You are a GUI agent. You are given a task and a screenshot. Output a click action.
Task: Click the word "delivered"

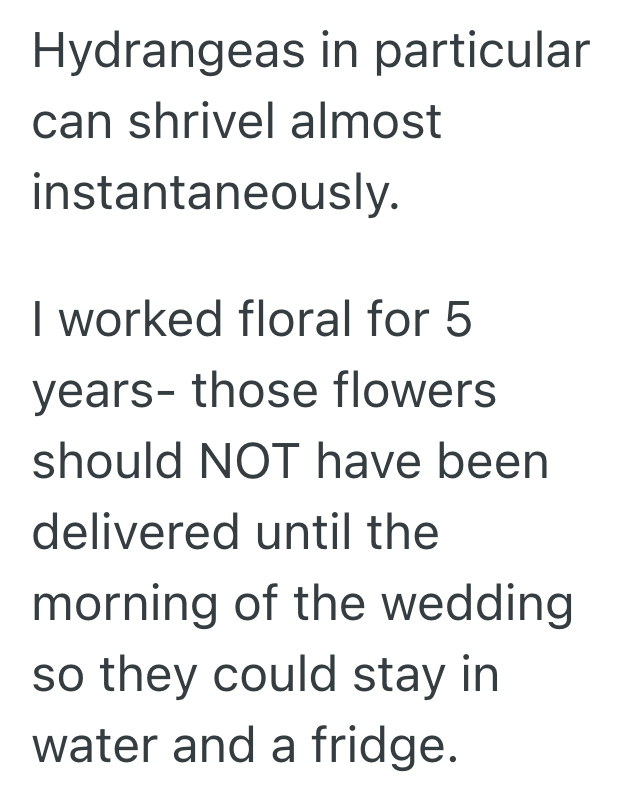click(x=135, y=531)
